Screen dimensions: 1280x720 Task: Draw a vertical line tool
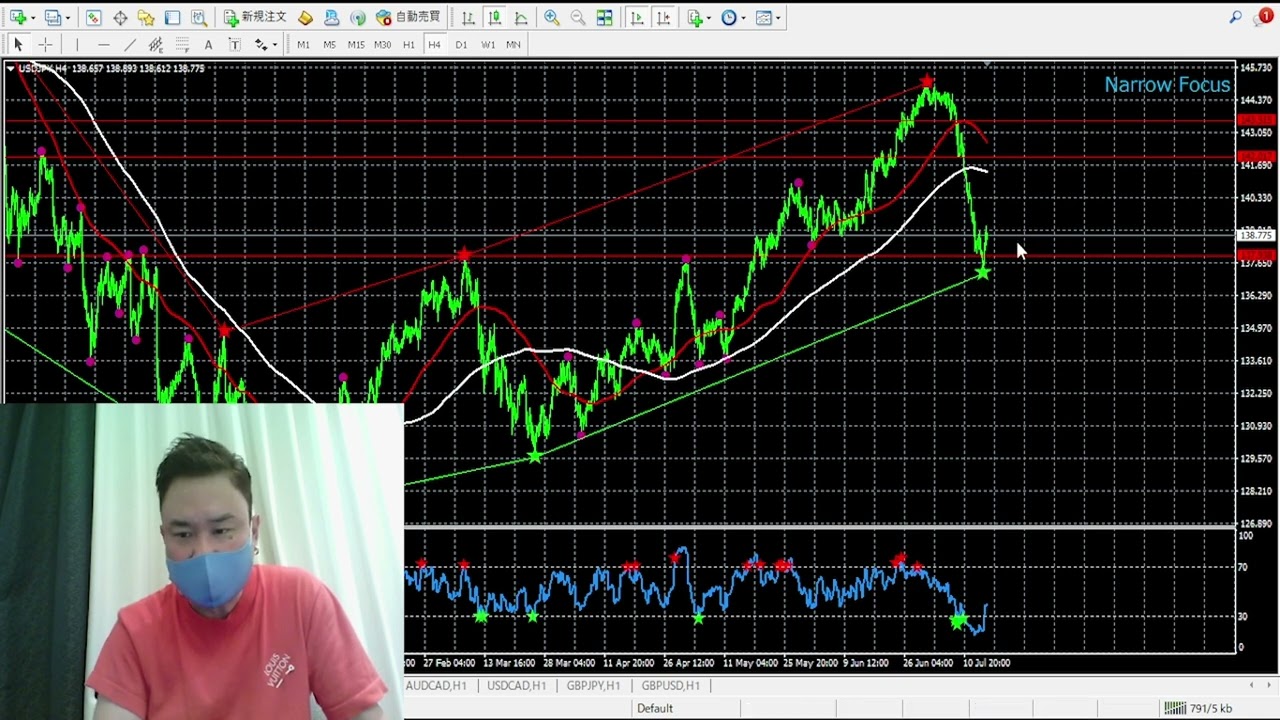pyautogui.click(x=76, y=44)
